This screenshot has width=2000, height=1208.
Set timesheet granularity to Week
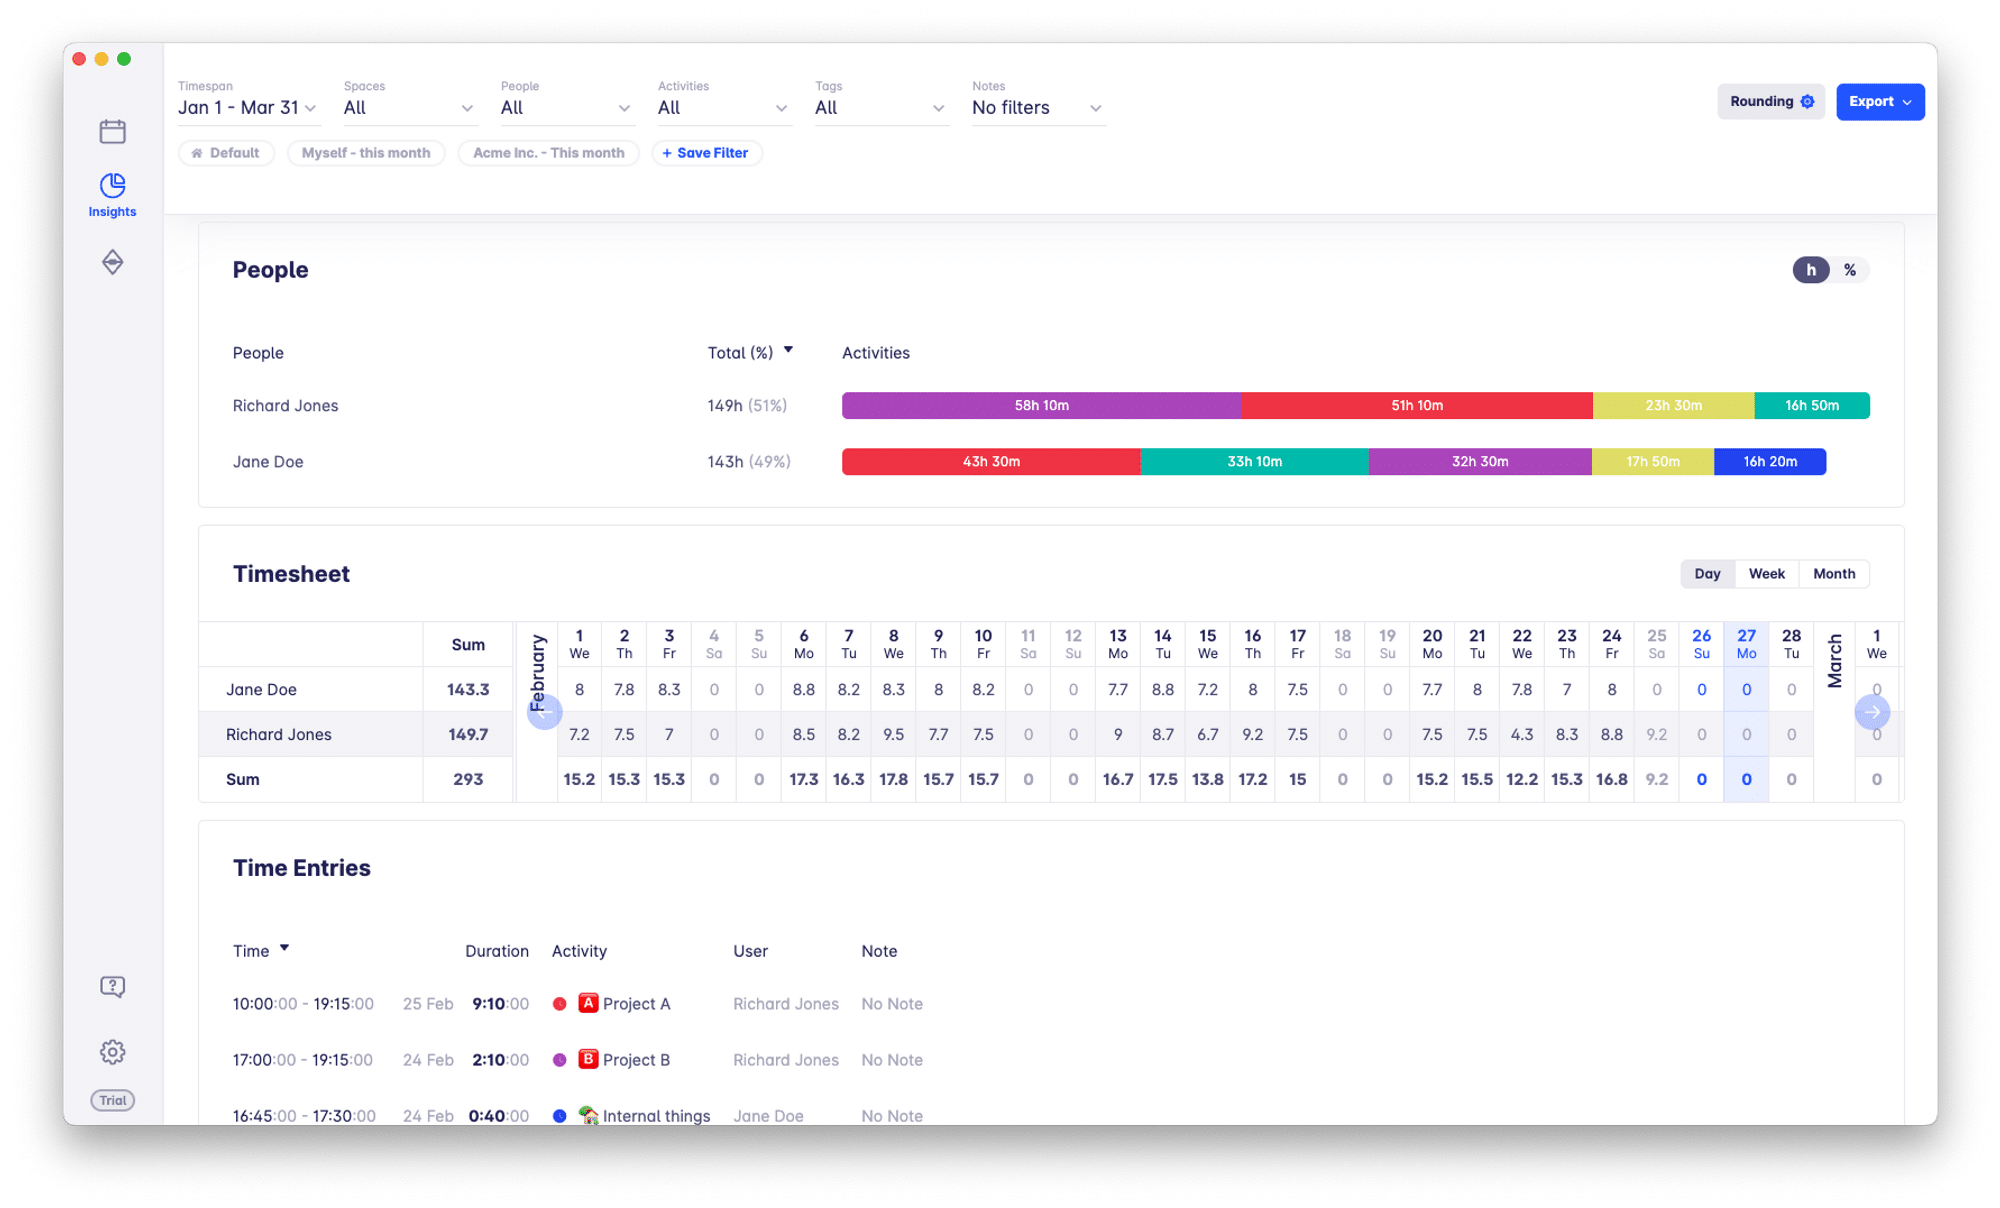click(x=1766, y=574)
